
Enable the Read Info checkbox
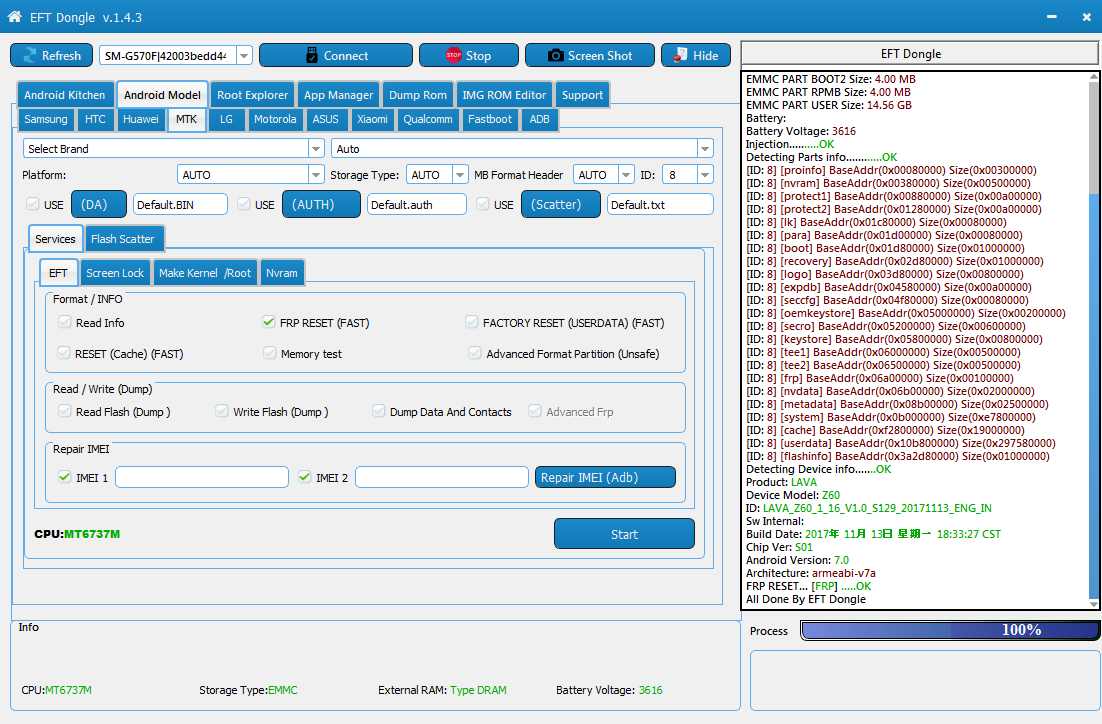point(65,322)
